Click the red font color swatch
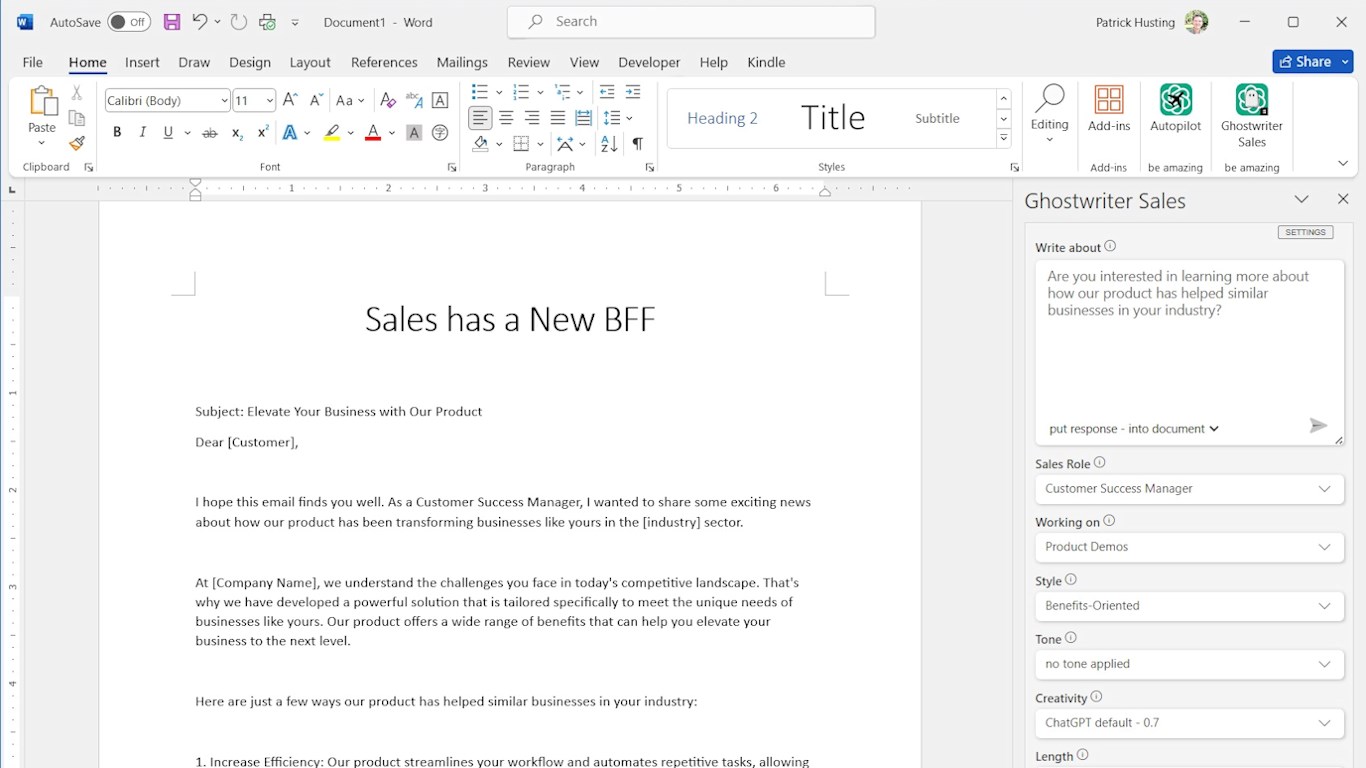This screenshot has height=768, width=1366. click(373, 133)
